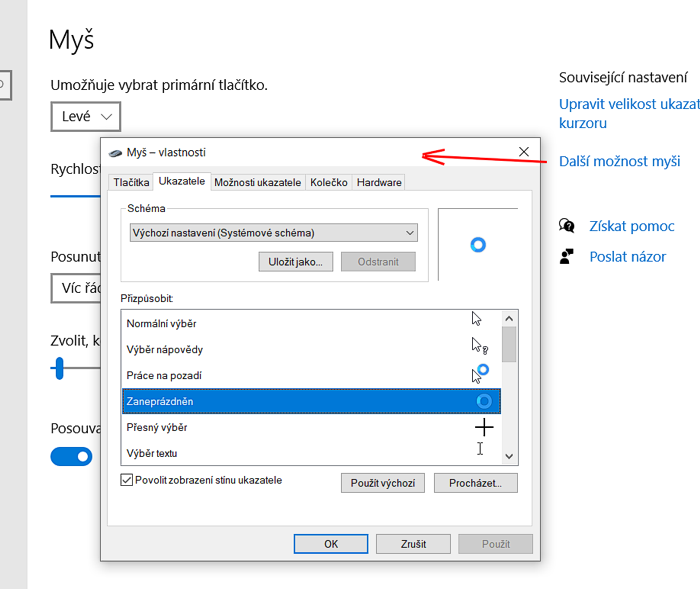Switch to the Tlačítka tab
700x589 pixels.
[x=132, y=183]
